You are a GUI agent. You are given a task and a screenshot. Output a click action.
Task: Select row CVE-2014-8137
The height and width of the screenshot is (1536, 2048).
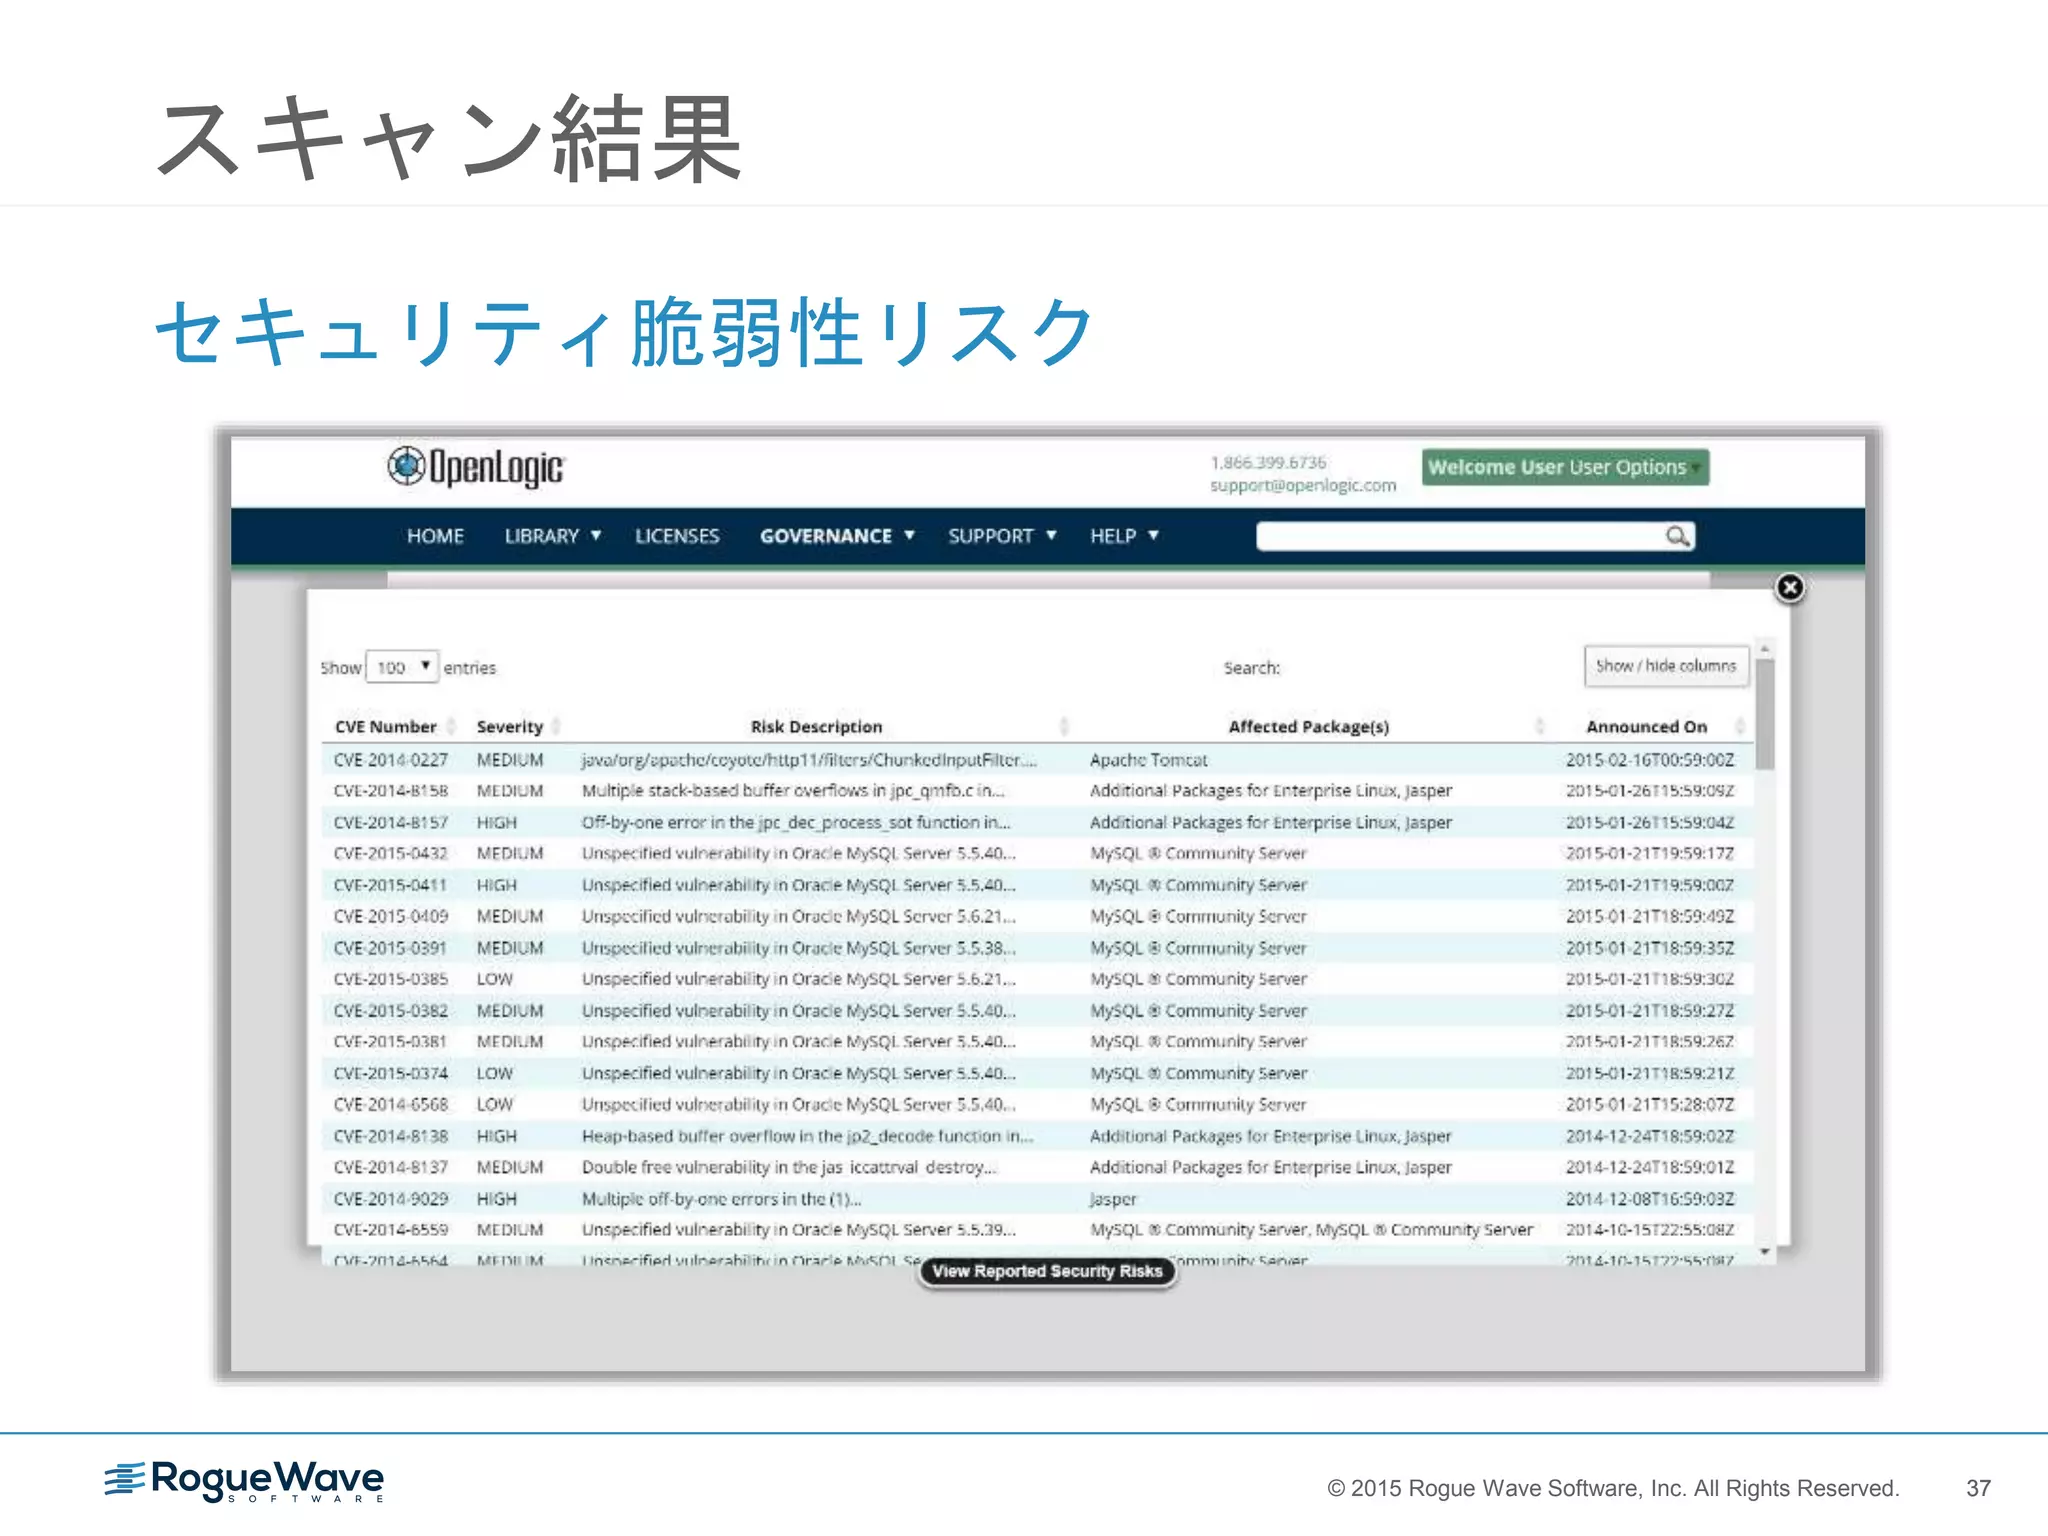(1037, 1167)
